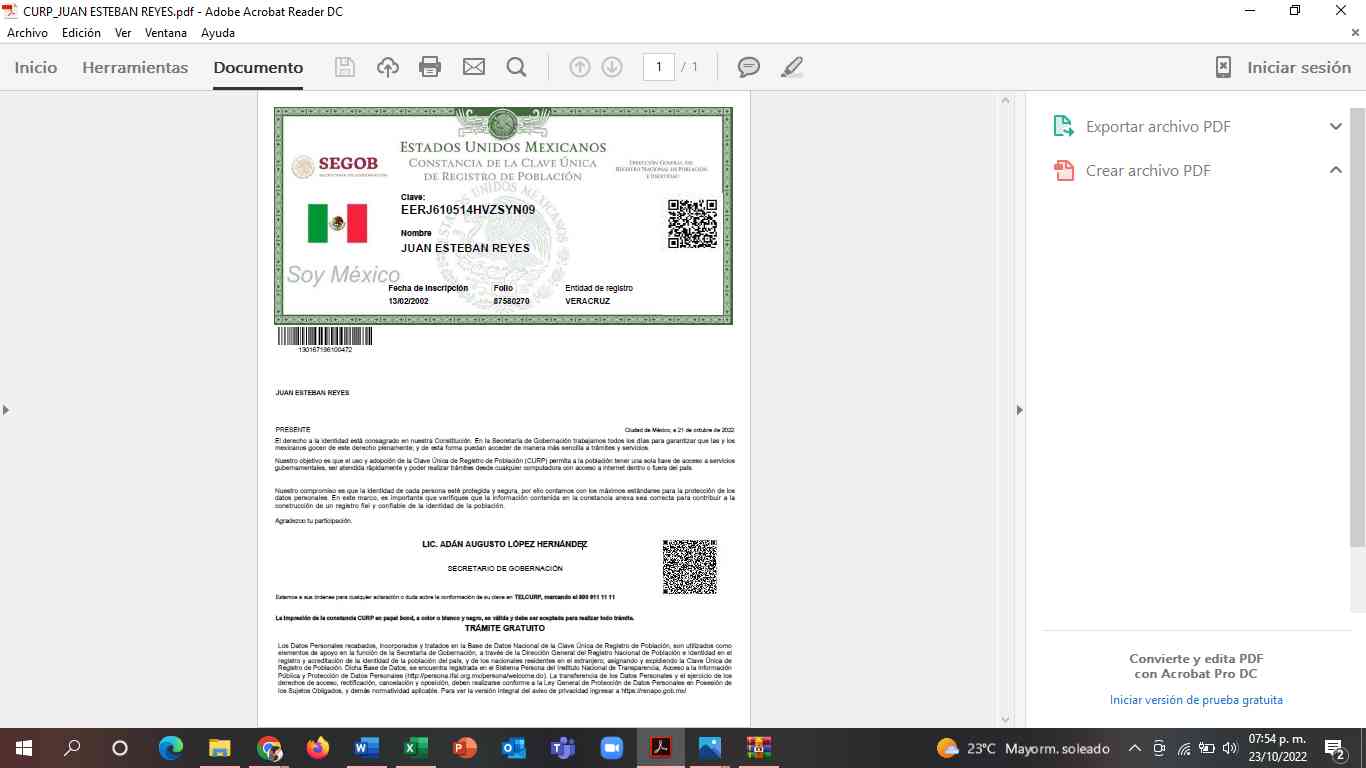Switch to the Herramientas tab
Viewport: 1366px width, 768px height.
[x=135, y=68]
